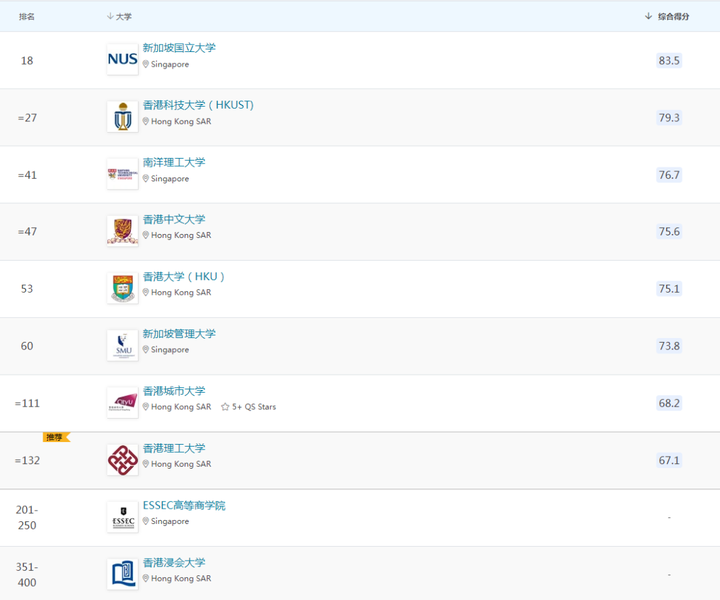The width and height of the screenshot is (720, 600).
Task: Click rank =27
Action: point(27,118)
